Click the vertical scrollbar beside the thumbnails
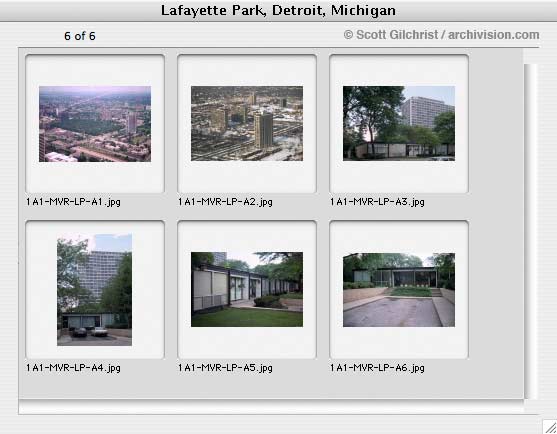The width and height of the screenshot is (557, 434). pos(531,231)
